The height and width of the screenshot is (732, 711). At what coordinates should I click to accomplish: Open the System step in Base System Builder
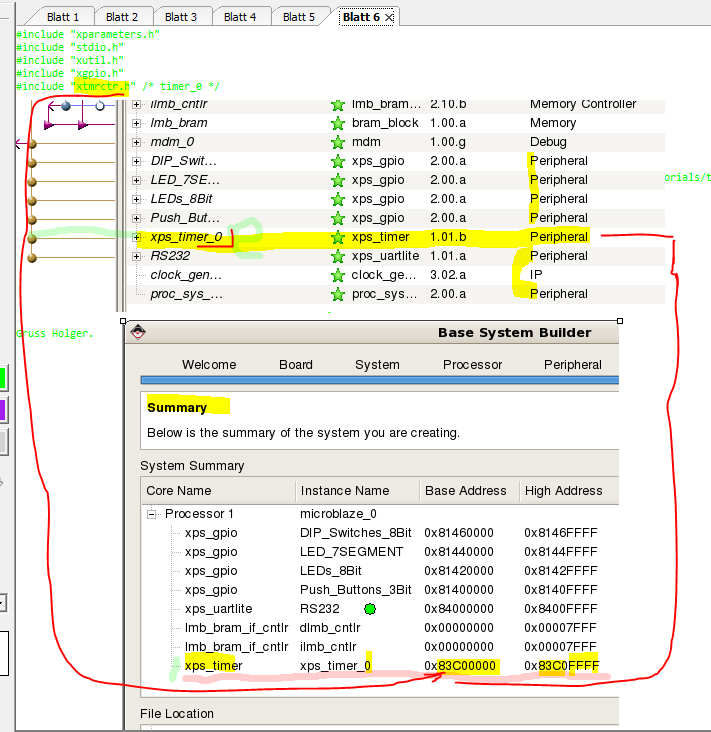pos(377,365)
